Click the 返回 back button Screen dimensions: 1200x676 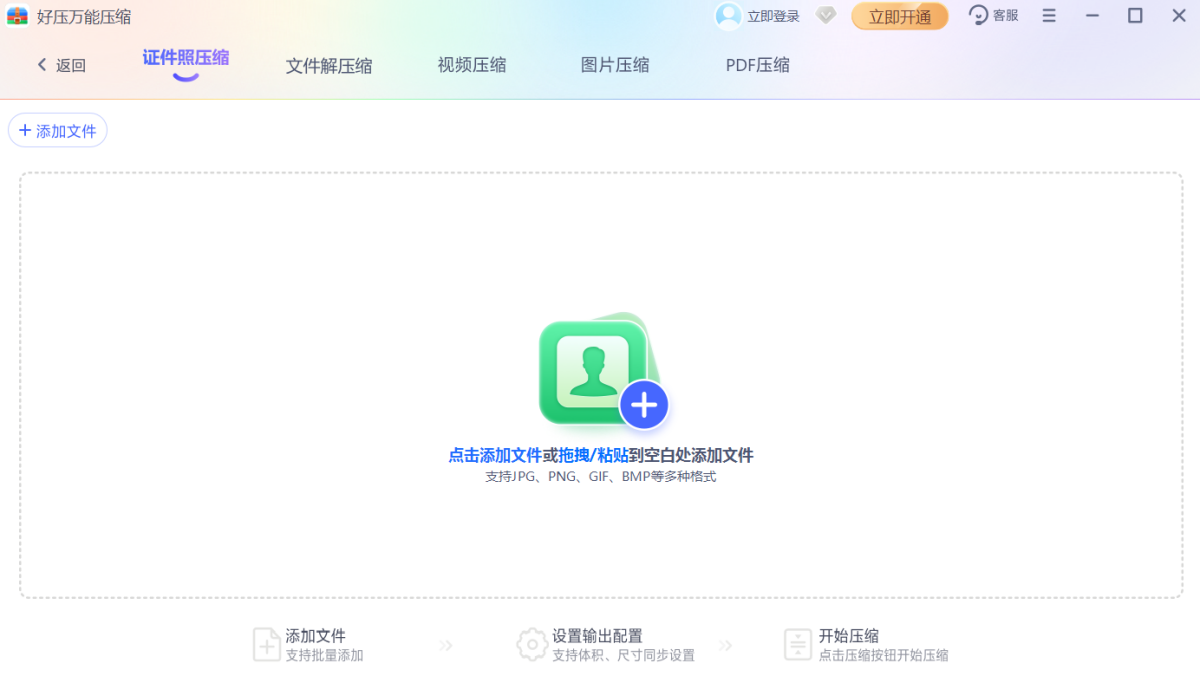pyautogui.click(x=60, y=64)
